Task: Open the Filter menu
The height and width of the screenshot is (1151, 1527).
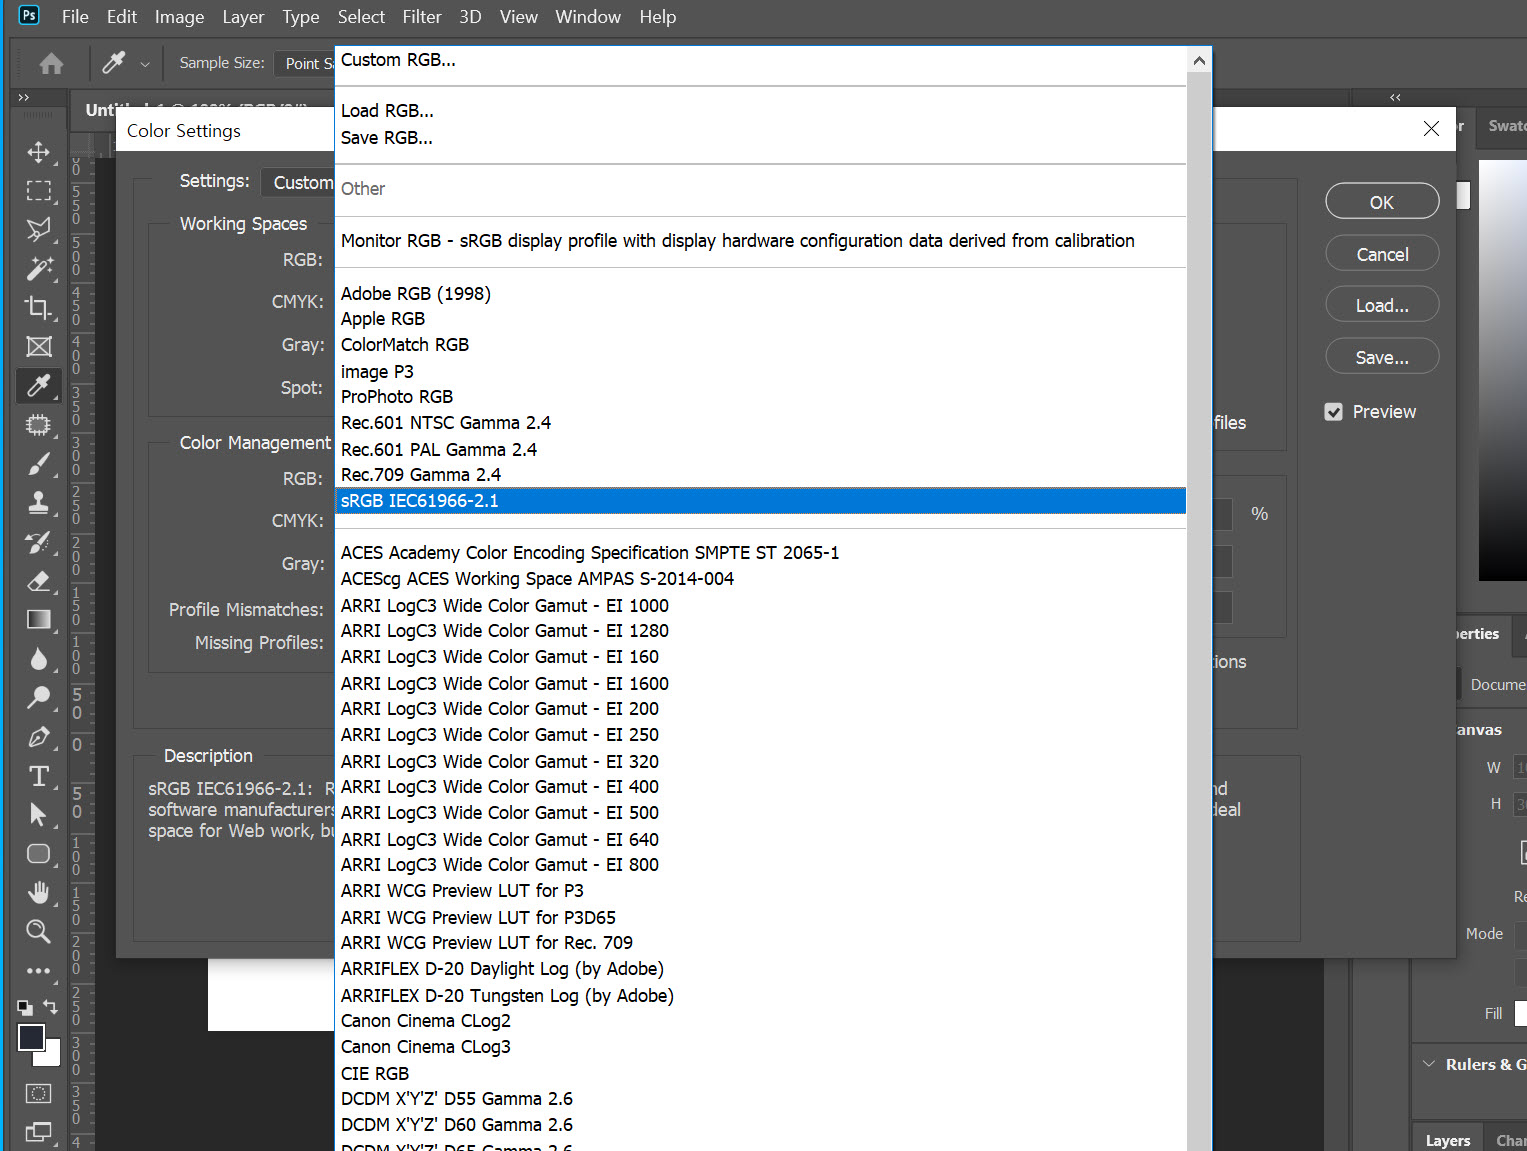Action: (x=422, y=17)
